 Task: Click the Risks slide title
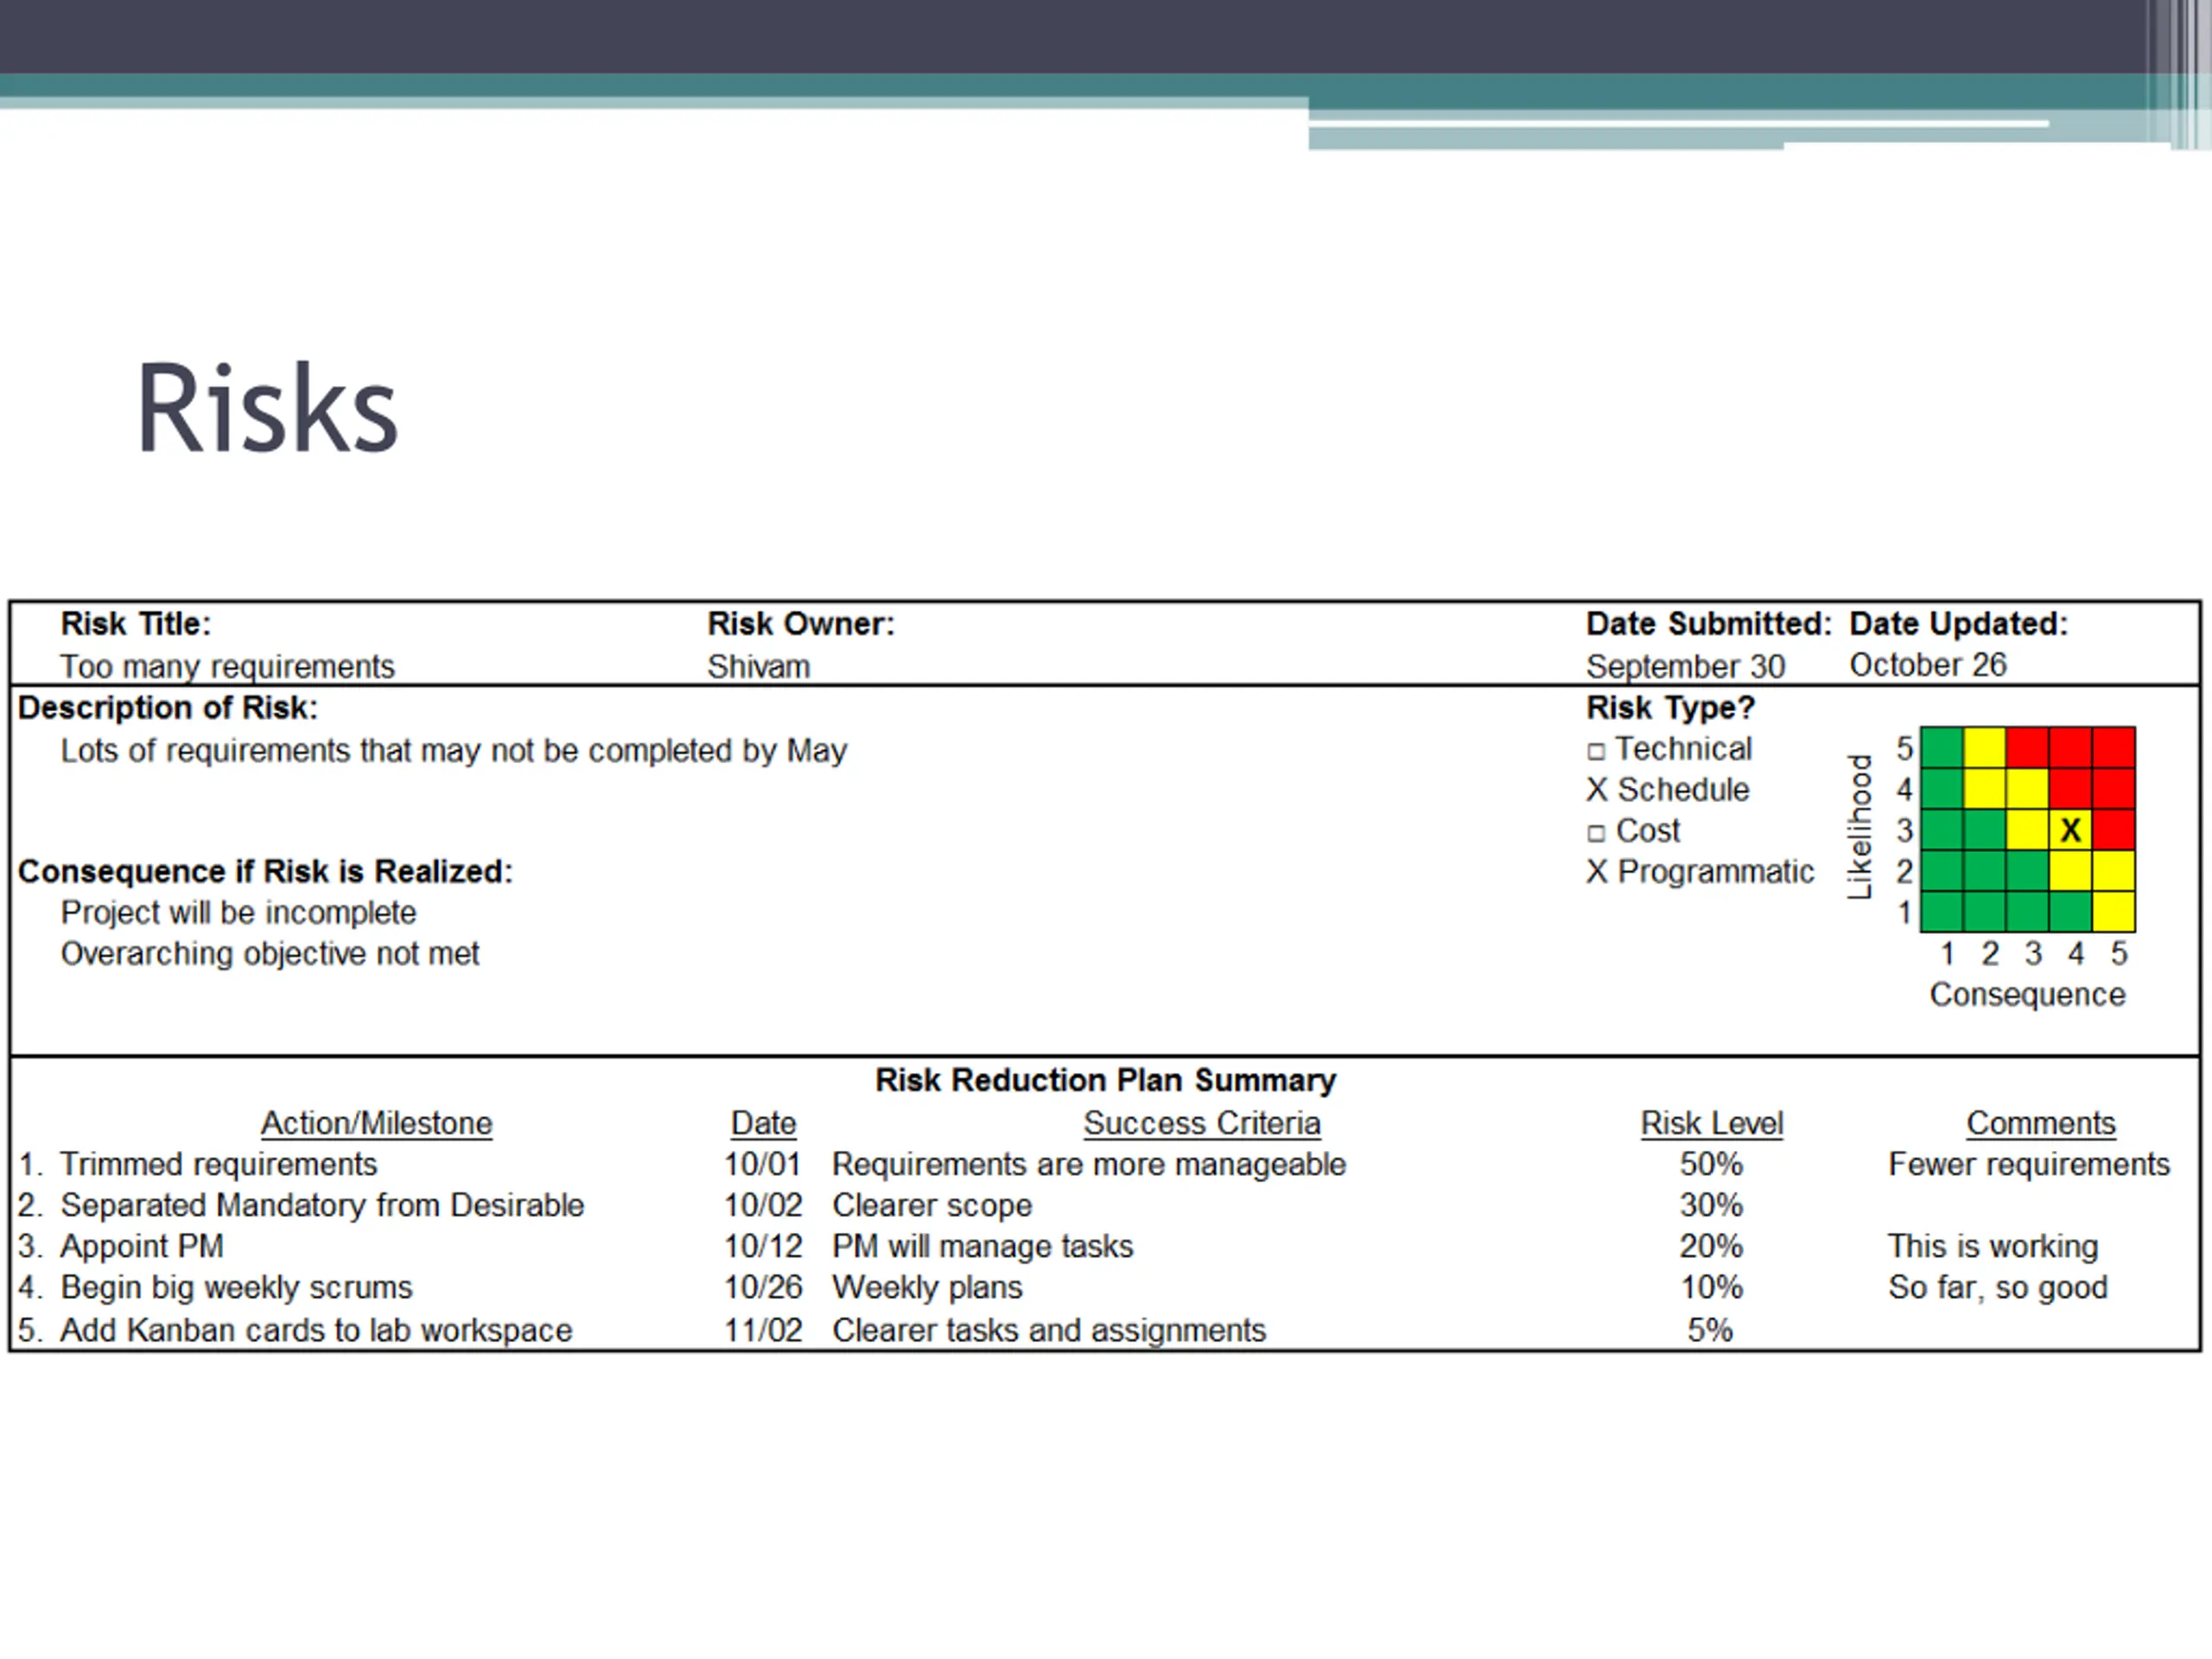pos(267,408)
